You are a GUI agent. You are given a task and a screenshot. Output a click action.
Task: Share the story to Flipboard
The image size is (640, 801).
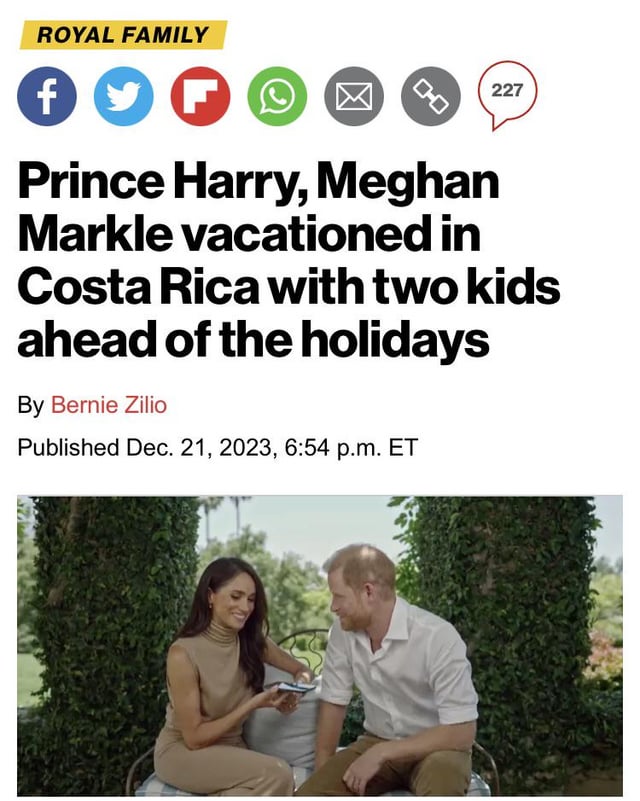(200, 97)
